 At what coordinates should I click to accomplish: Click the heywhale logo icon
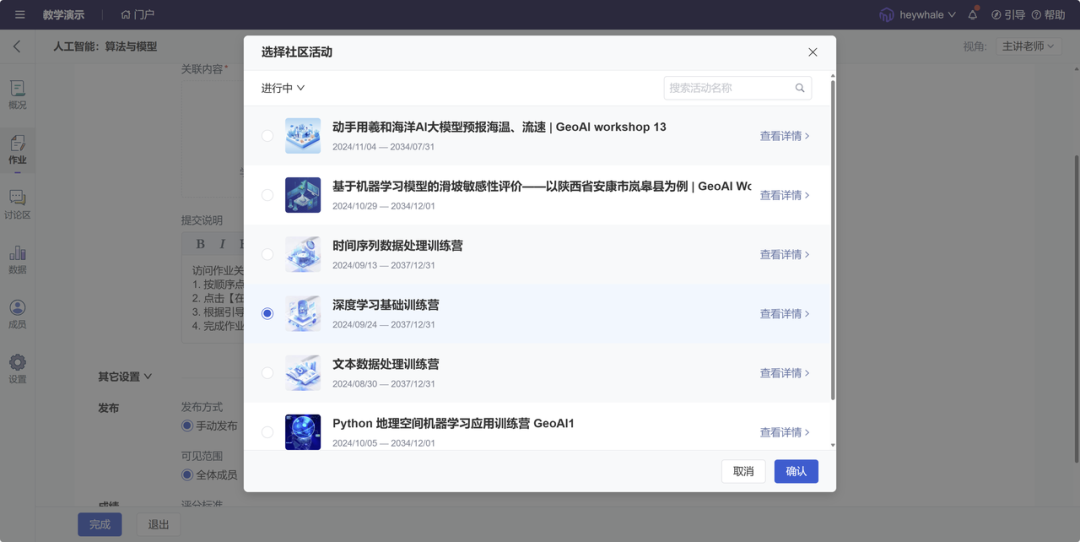point(886,14)
